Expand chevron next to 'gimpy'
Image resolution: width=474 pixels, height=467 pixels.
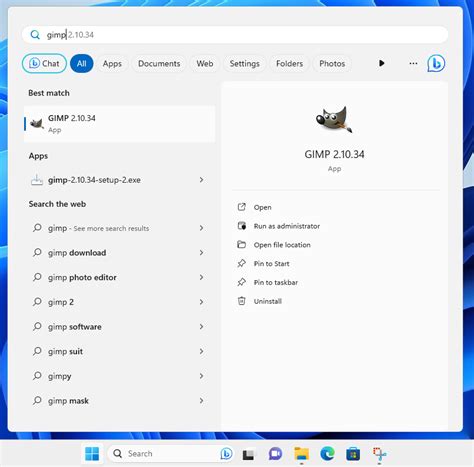point(201,376)
